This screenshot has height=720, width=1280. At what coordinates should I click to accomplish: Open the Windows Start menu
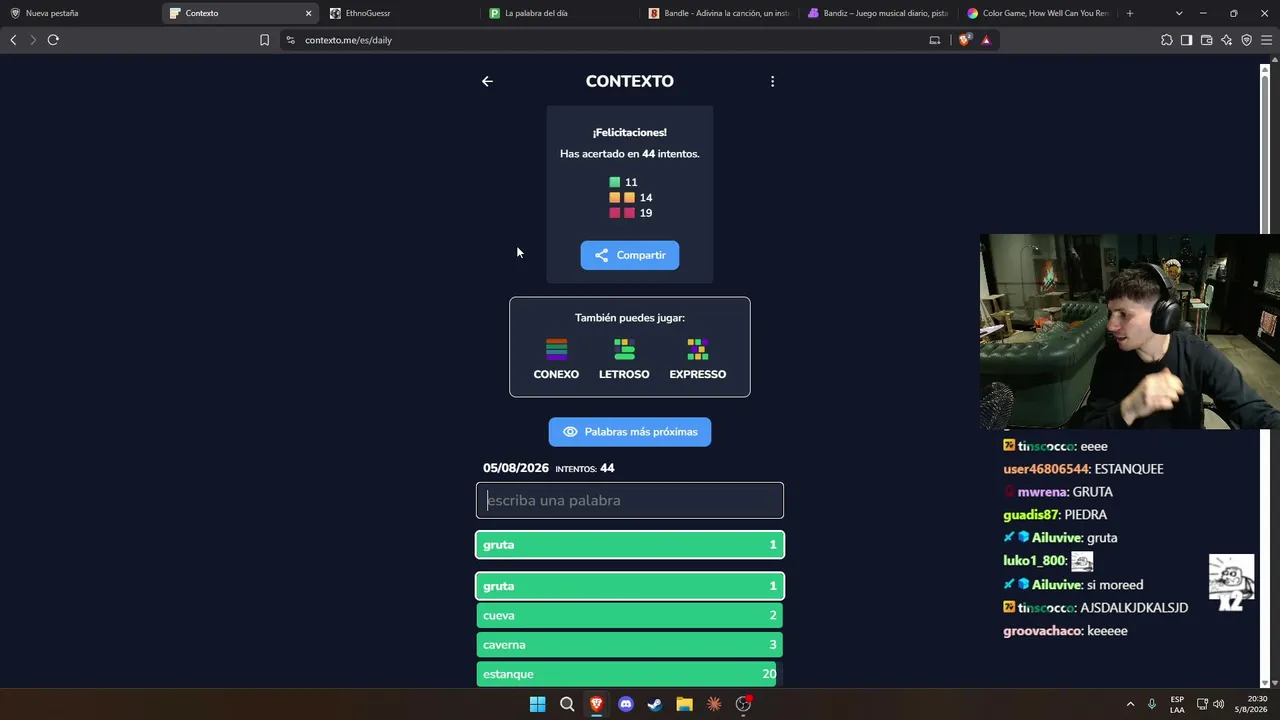[537, 704]
